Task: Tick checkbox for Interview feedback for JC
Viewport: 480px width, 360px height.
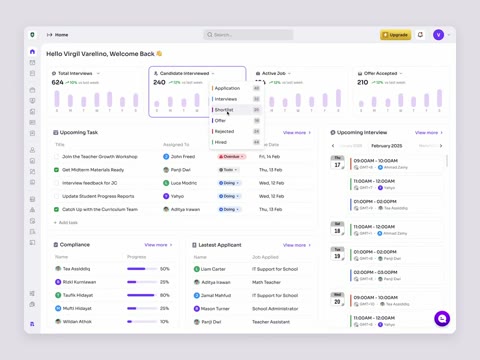Action: 56,183
